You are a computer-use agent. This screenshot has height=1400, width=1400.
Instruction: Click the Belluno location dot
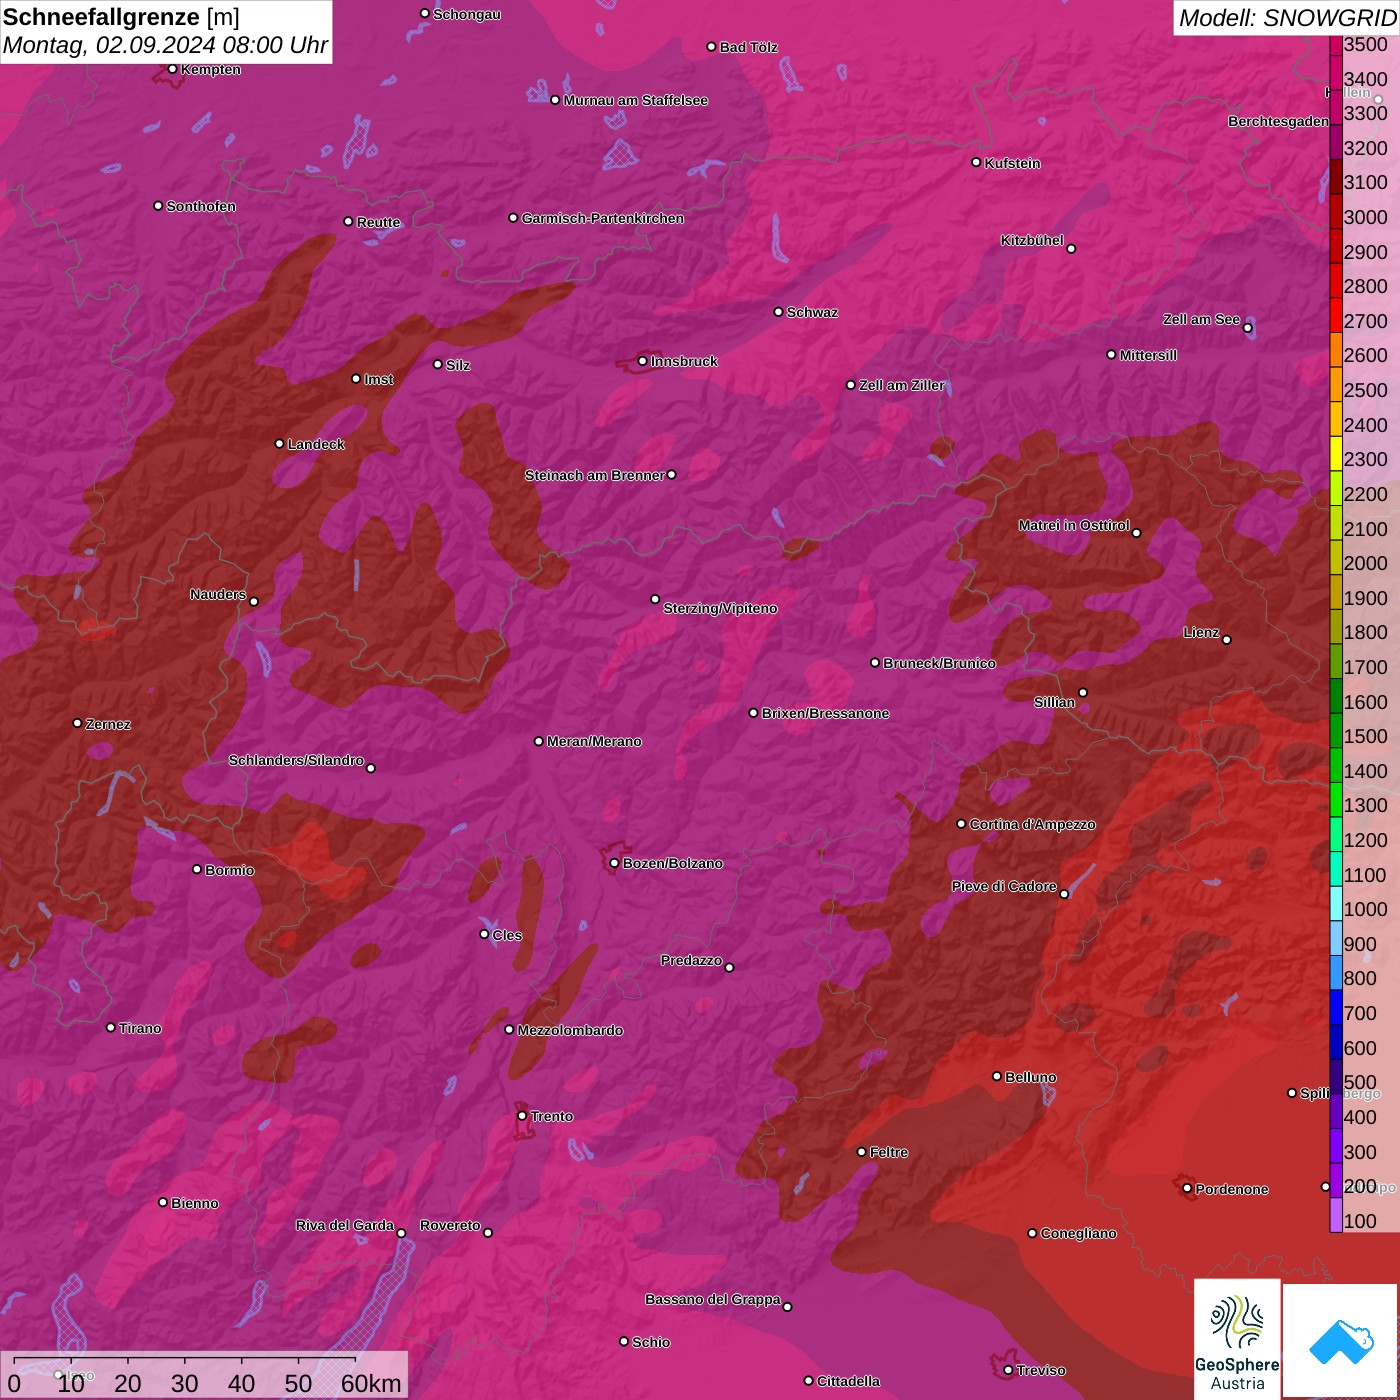[x=997, y=1076]
